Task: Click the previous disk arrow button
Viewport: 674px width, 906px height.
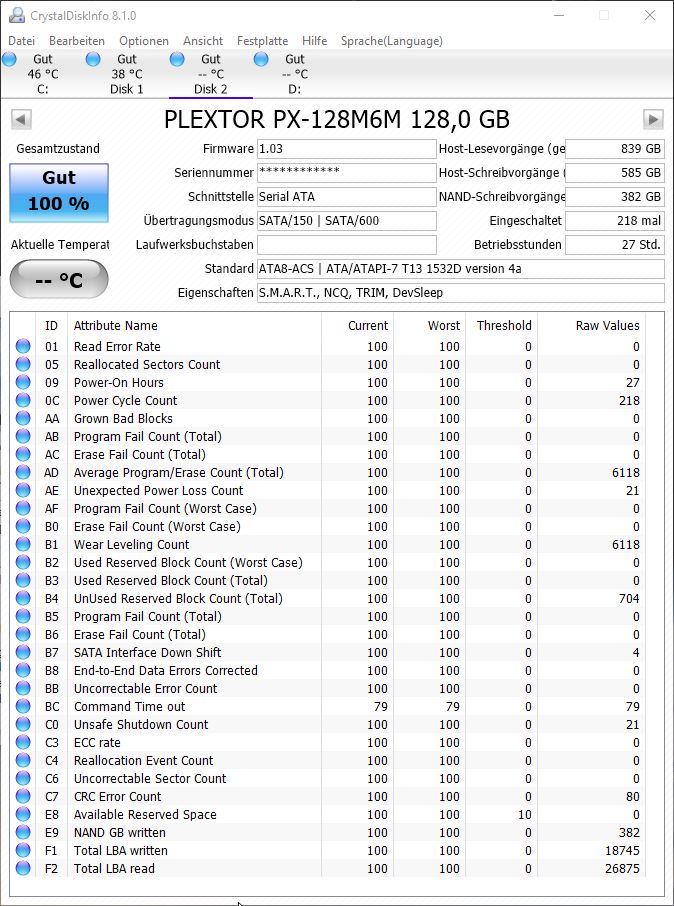Action: point(21,120)
